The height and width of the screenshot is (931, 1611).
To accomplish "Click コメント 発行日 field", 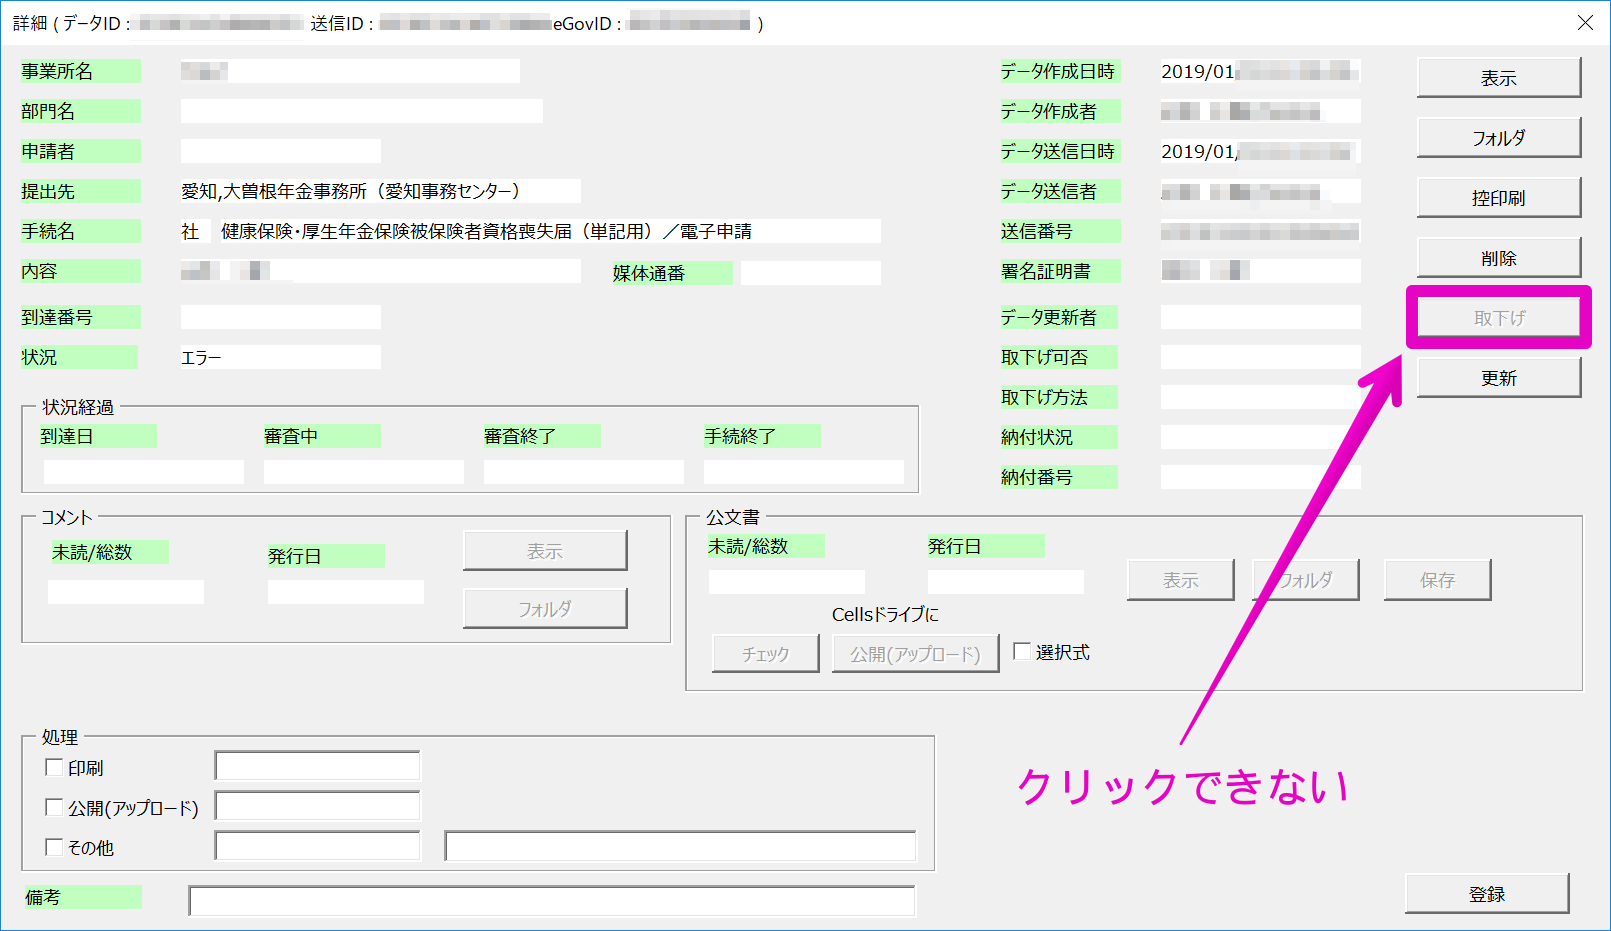I will [x=346, y=592].
